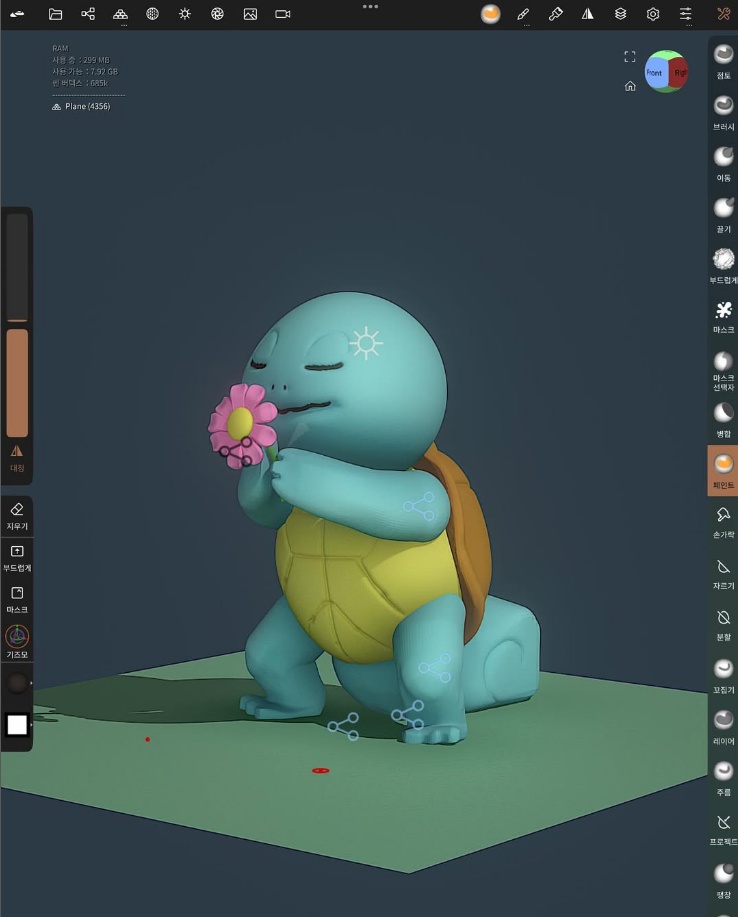Click the Front face of view cube
This screenshot has height=917, width=738.
tap(656, 73)
